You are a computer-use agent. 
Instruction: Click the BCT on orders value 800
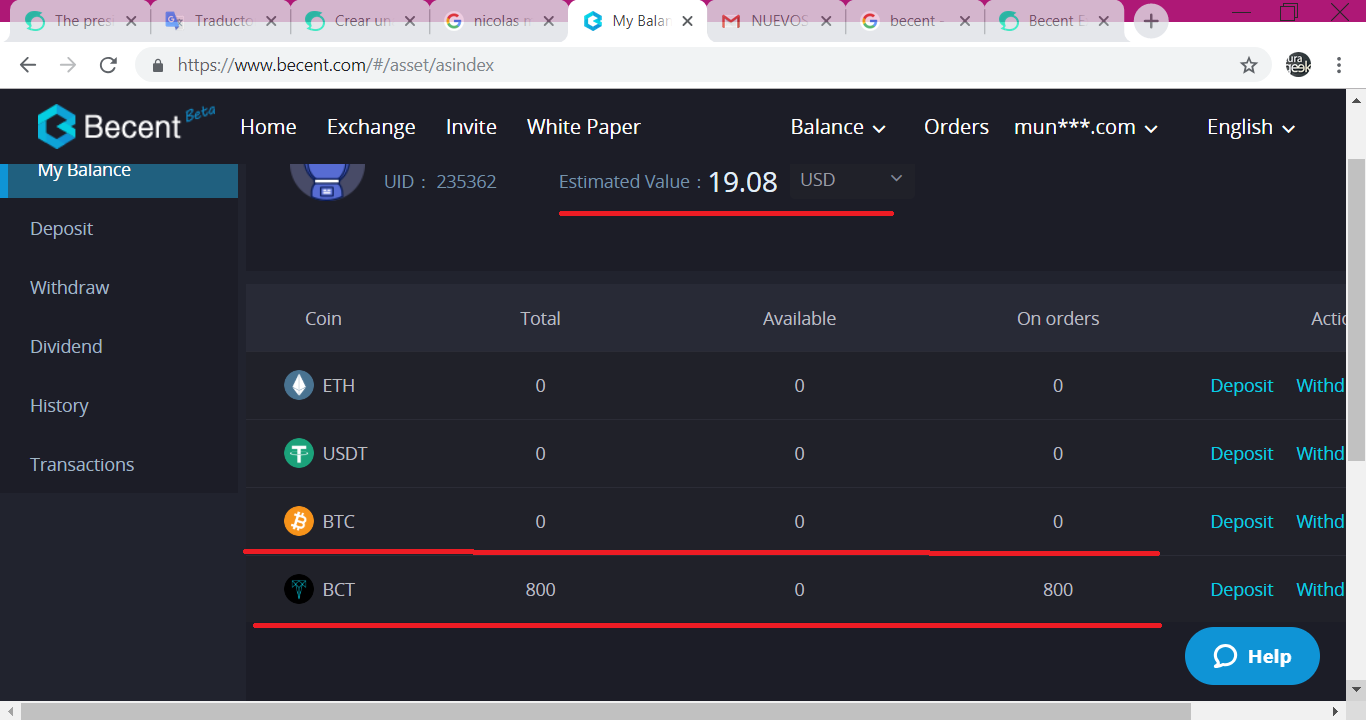pyautogui.click(x=1058, y=590)
